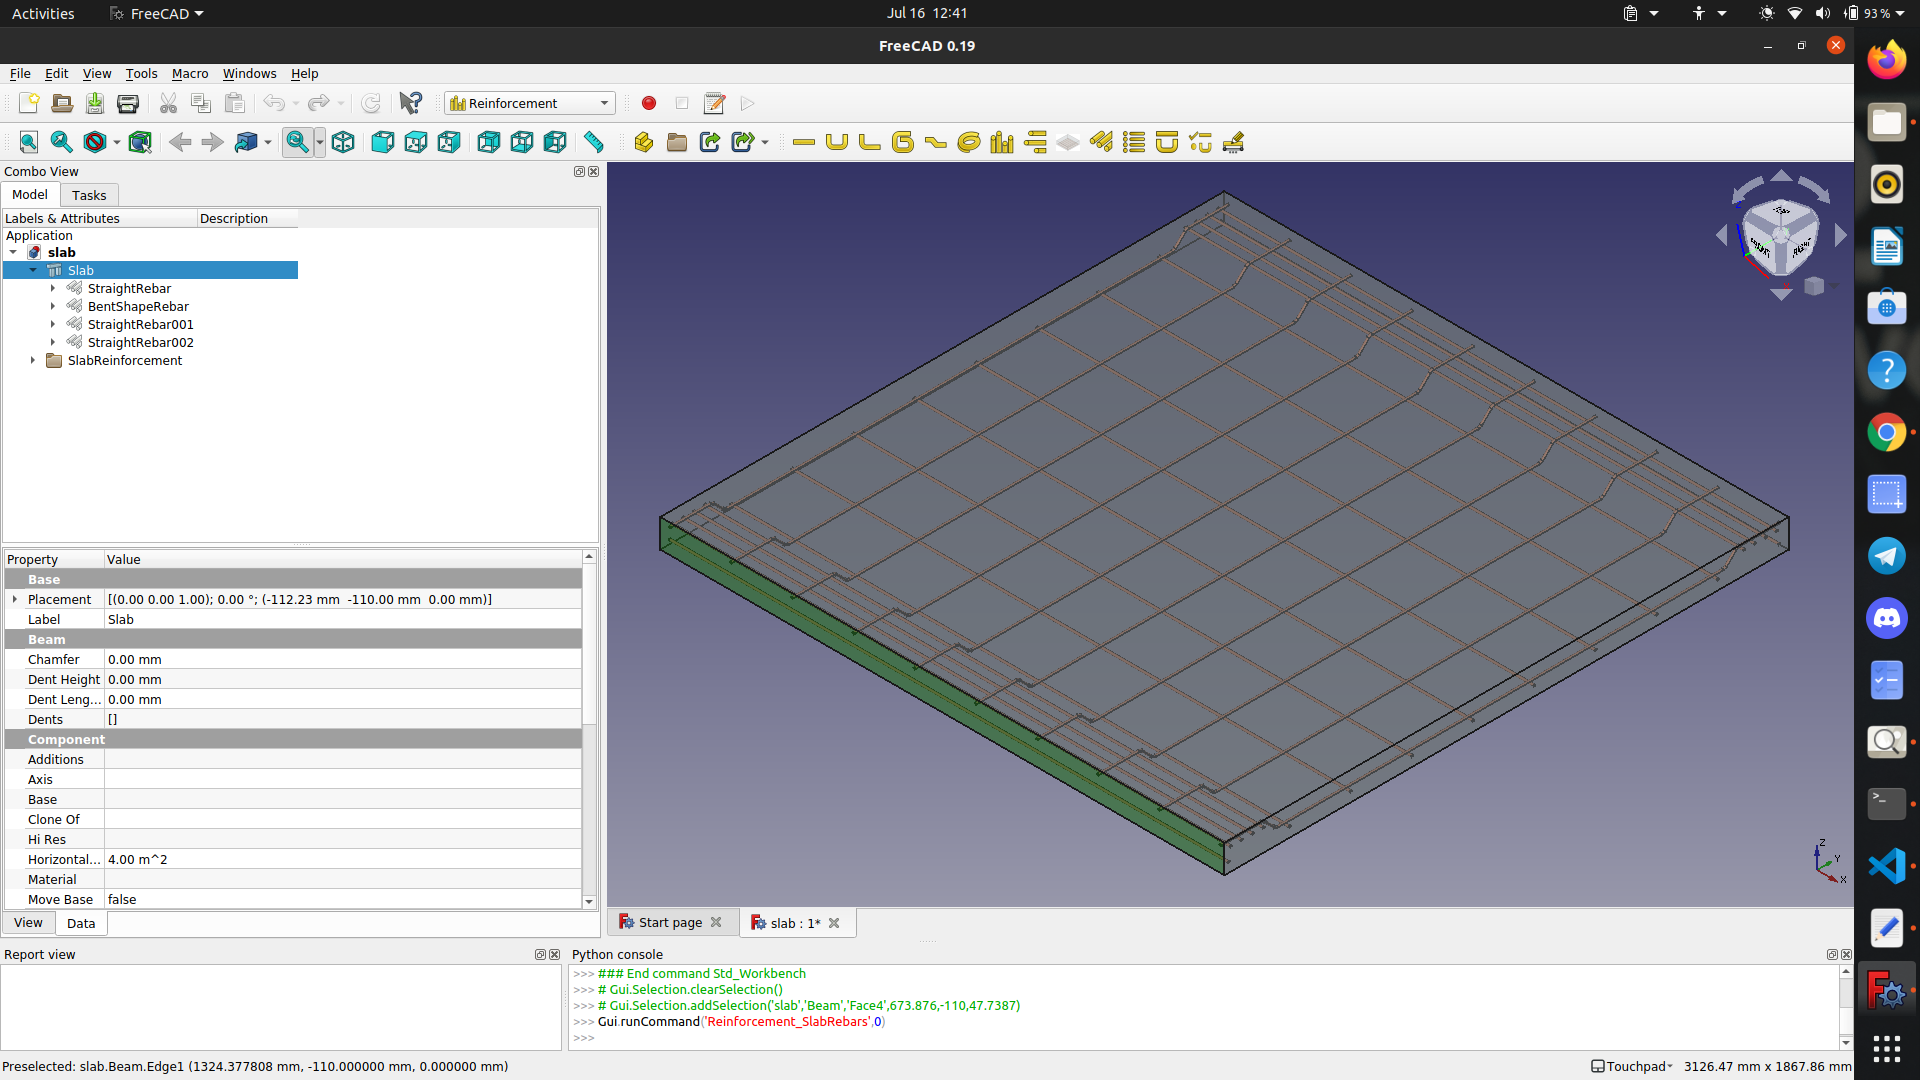Switch to the View property tab

pyautogui.click(x=28, y=923)
